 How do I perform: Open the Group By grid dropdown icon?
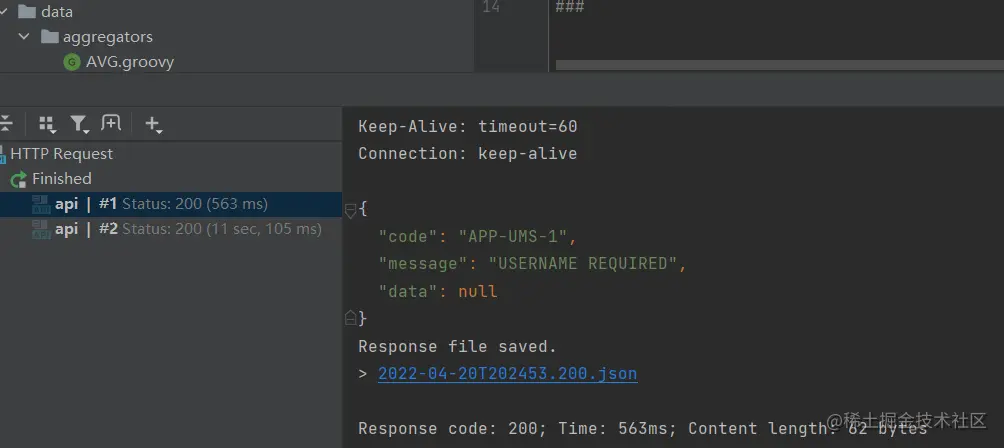pyautogui.click(x=47, y=124)
